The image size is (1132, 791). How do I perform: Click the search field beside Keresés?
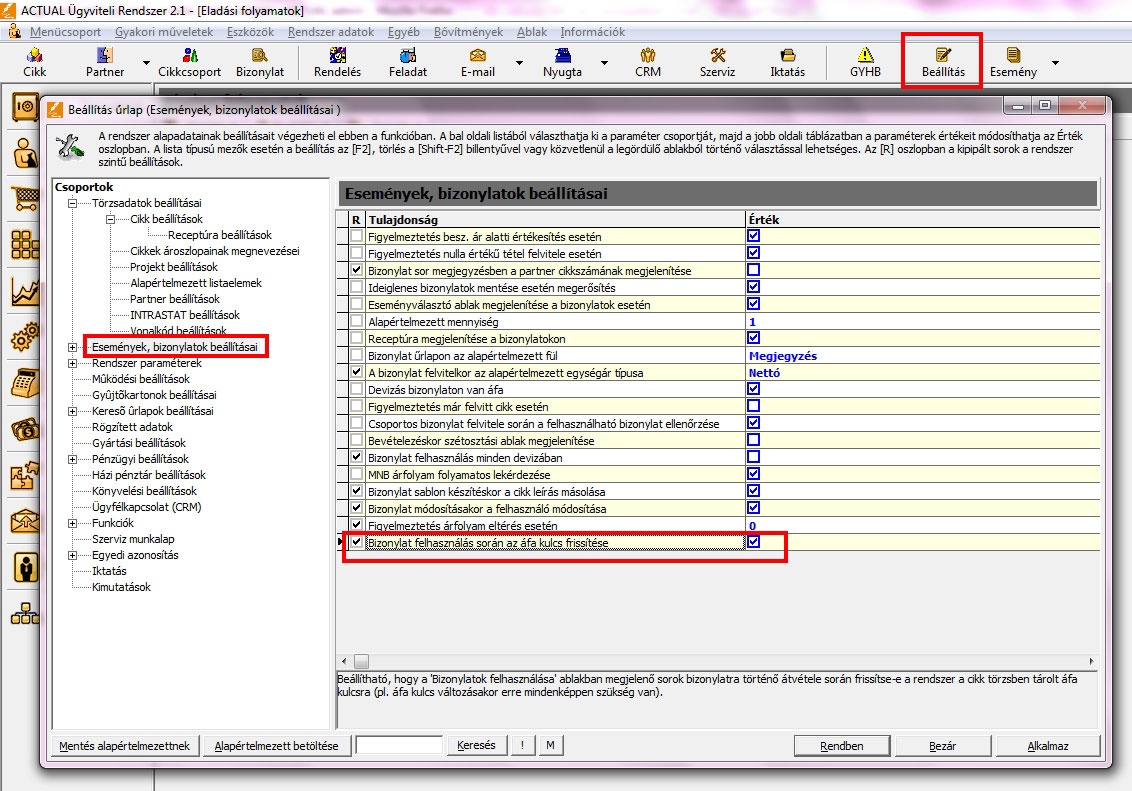[399, 745]
